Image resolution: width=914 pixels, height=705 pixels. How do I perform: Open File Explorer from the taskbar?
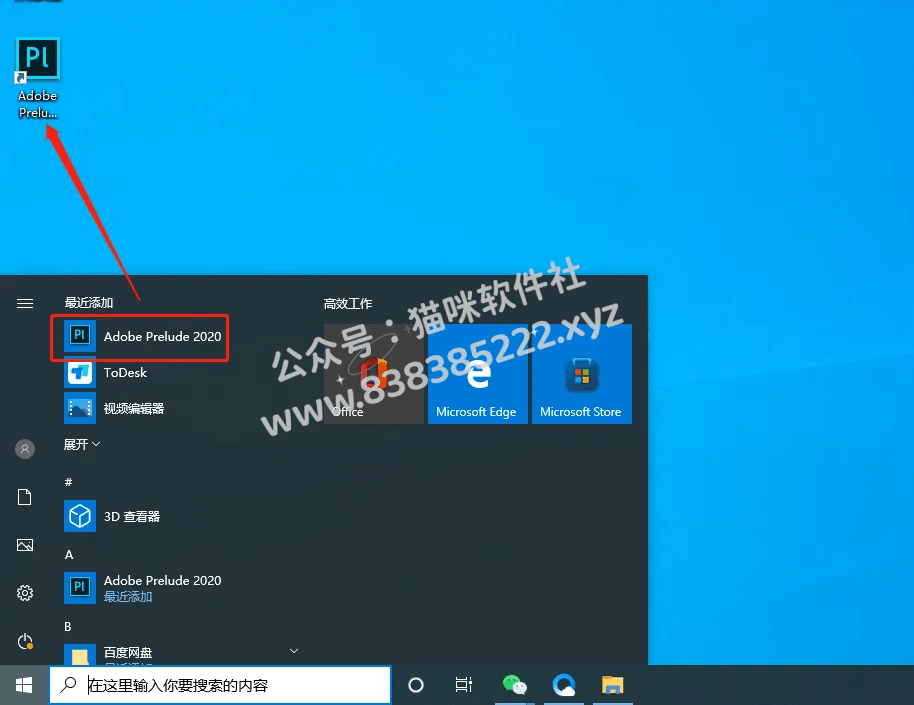[613, 685]
